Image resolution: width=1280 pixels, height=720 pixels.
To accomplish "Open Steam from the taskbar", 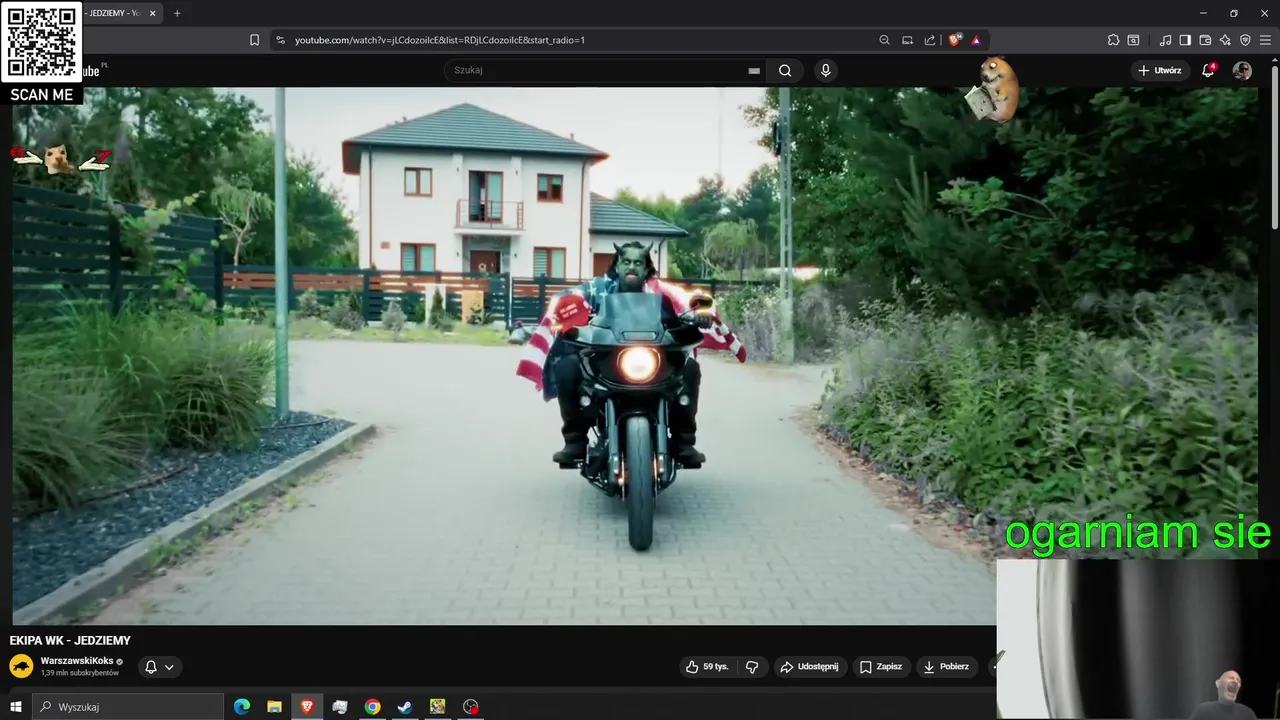I will (x=405, y=707).
